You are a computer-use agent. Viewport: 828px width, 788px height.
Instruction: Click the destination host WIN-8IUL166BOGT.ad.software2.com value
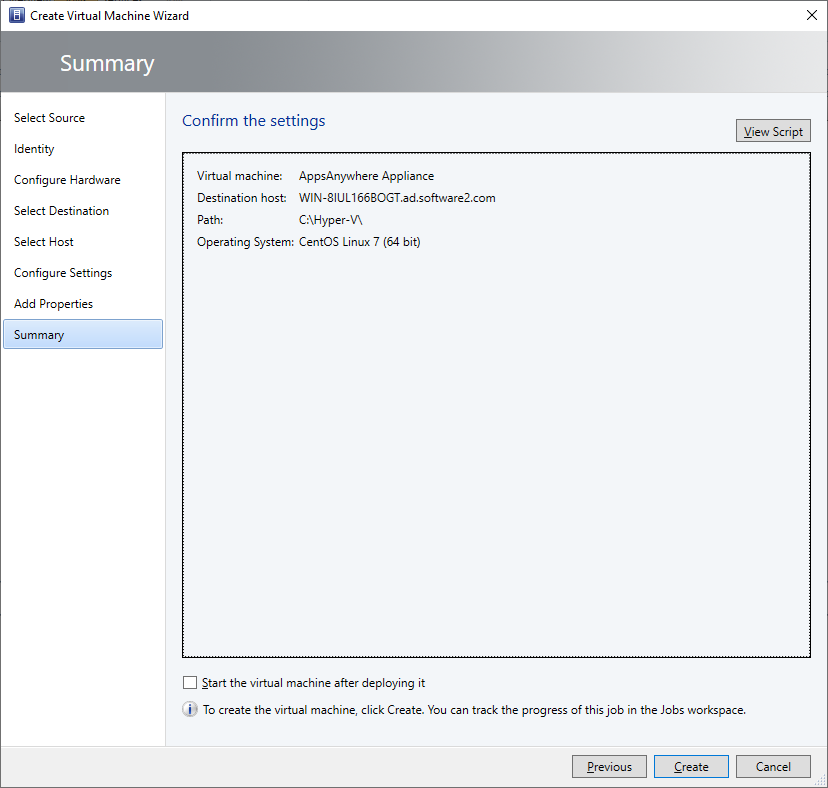pos(397,198)
